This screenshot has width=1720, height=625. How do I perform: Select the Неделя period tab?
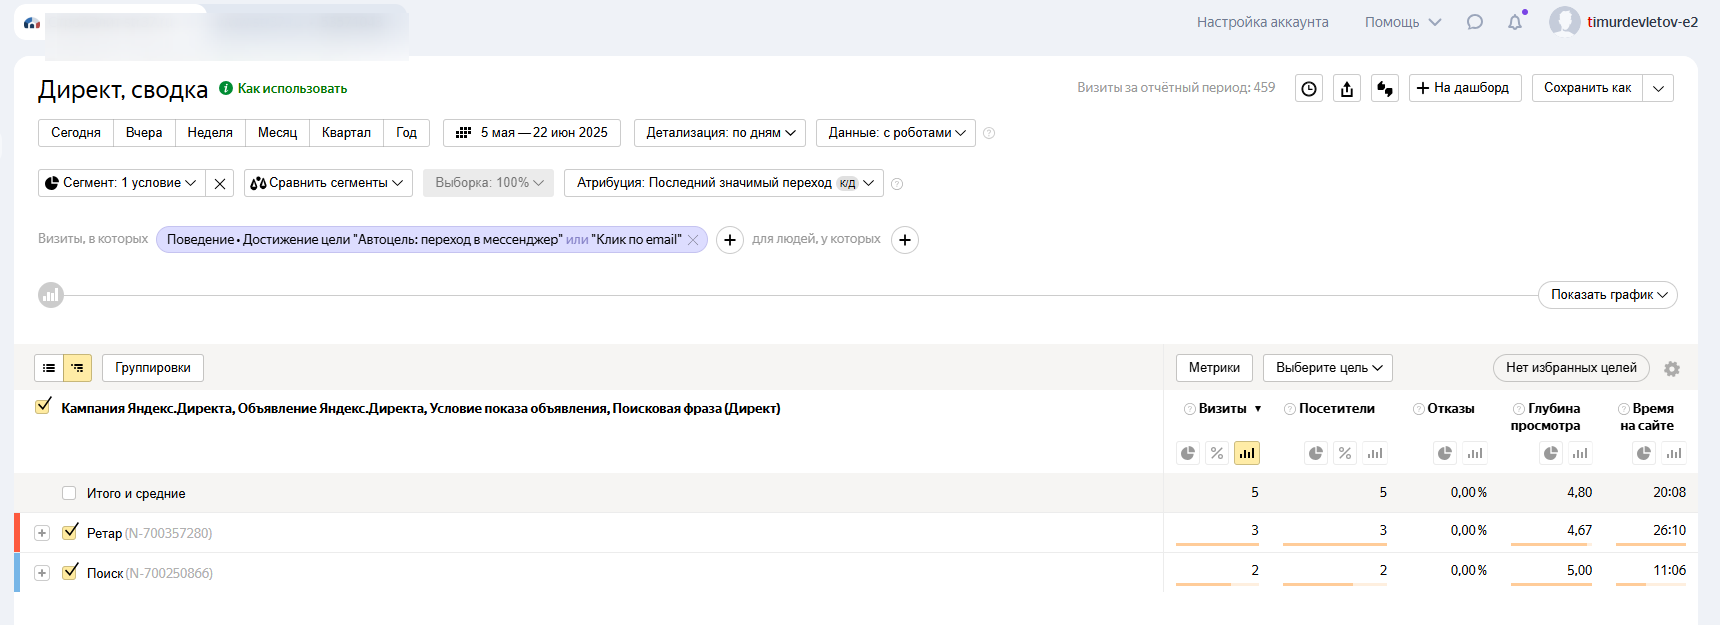(x=210, y=133)
